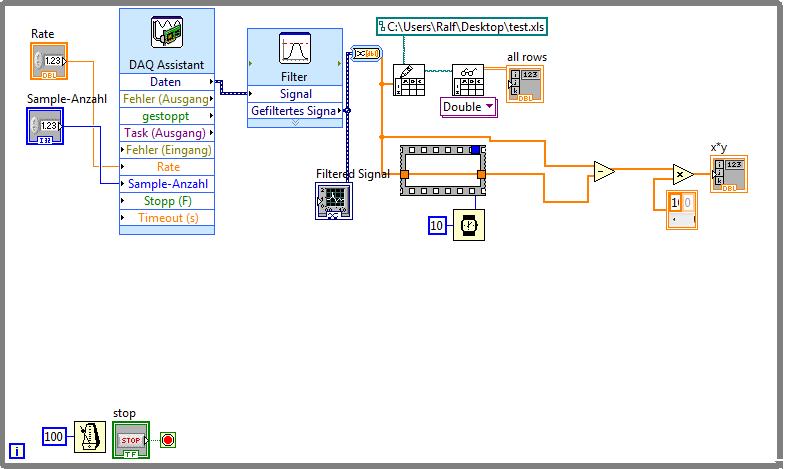
Task: Select the Multiply function node
Action: click(683, 174)
